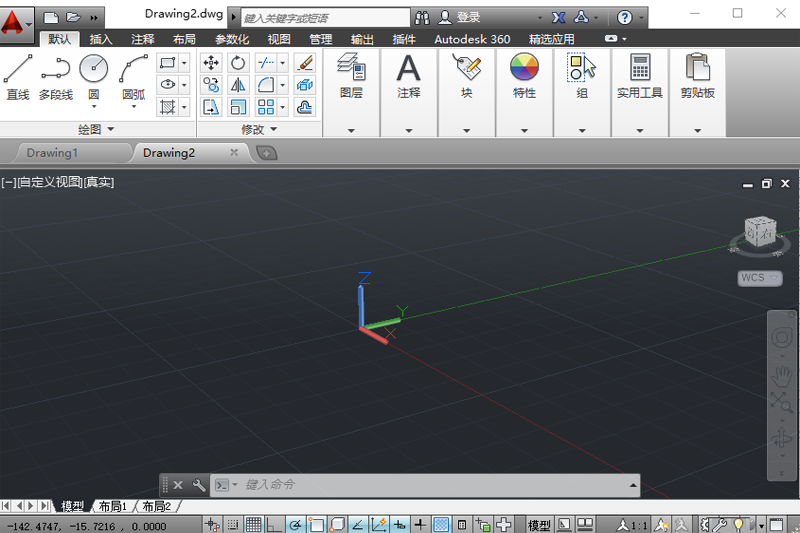Expand the Draw (绘图) panel
The width and height of the screenshot is (800, 533).
(x=96, y=130)
